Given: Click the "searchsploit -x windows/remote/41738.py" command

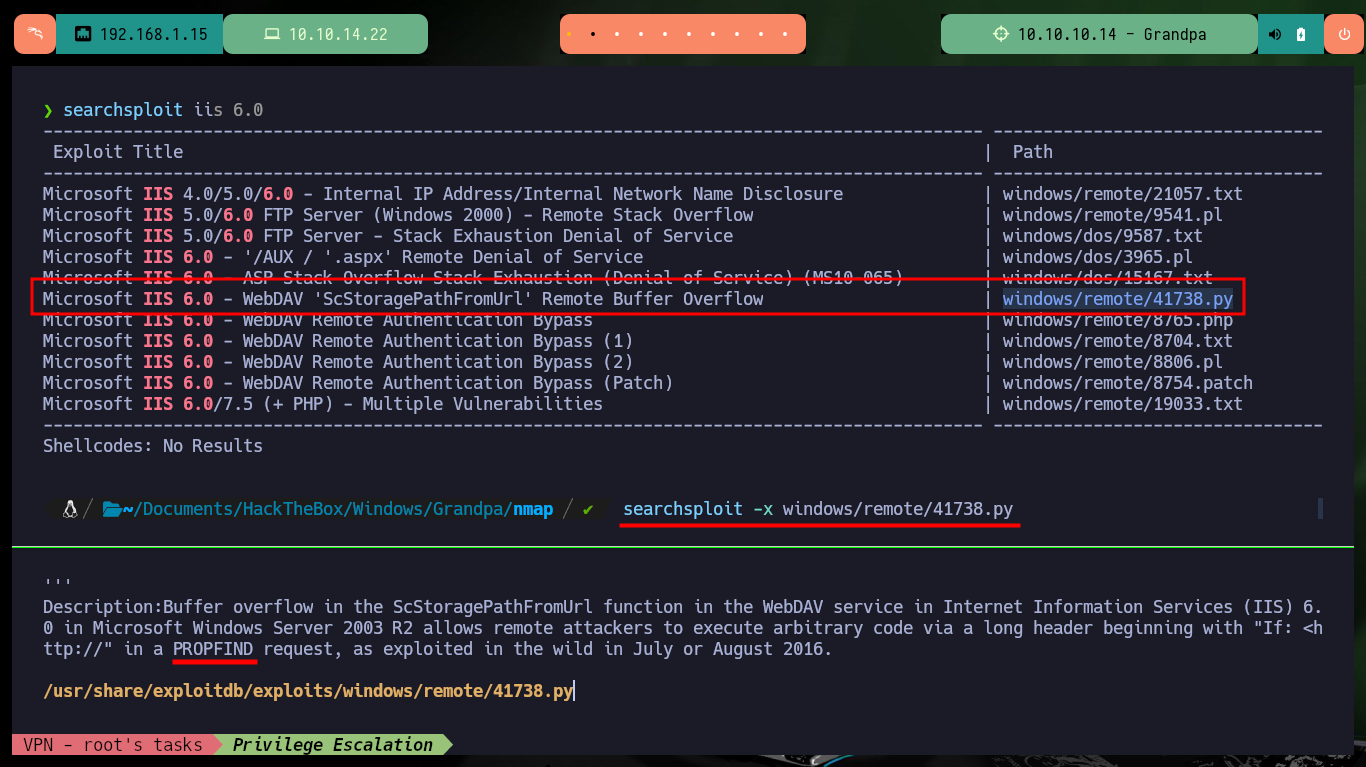Looking at the screenshot, I should (818, 509).
